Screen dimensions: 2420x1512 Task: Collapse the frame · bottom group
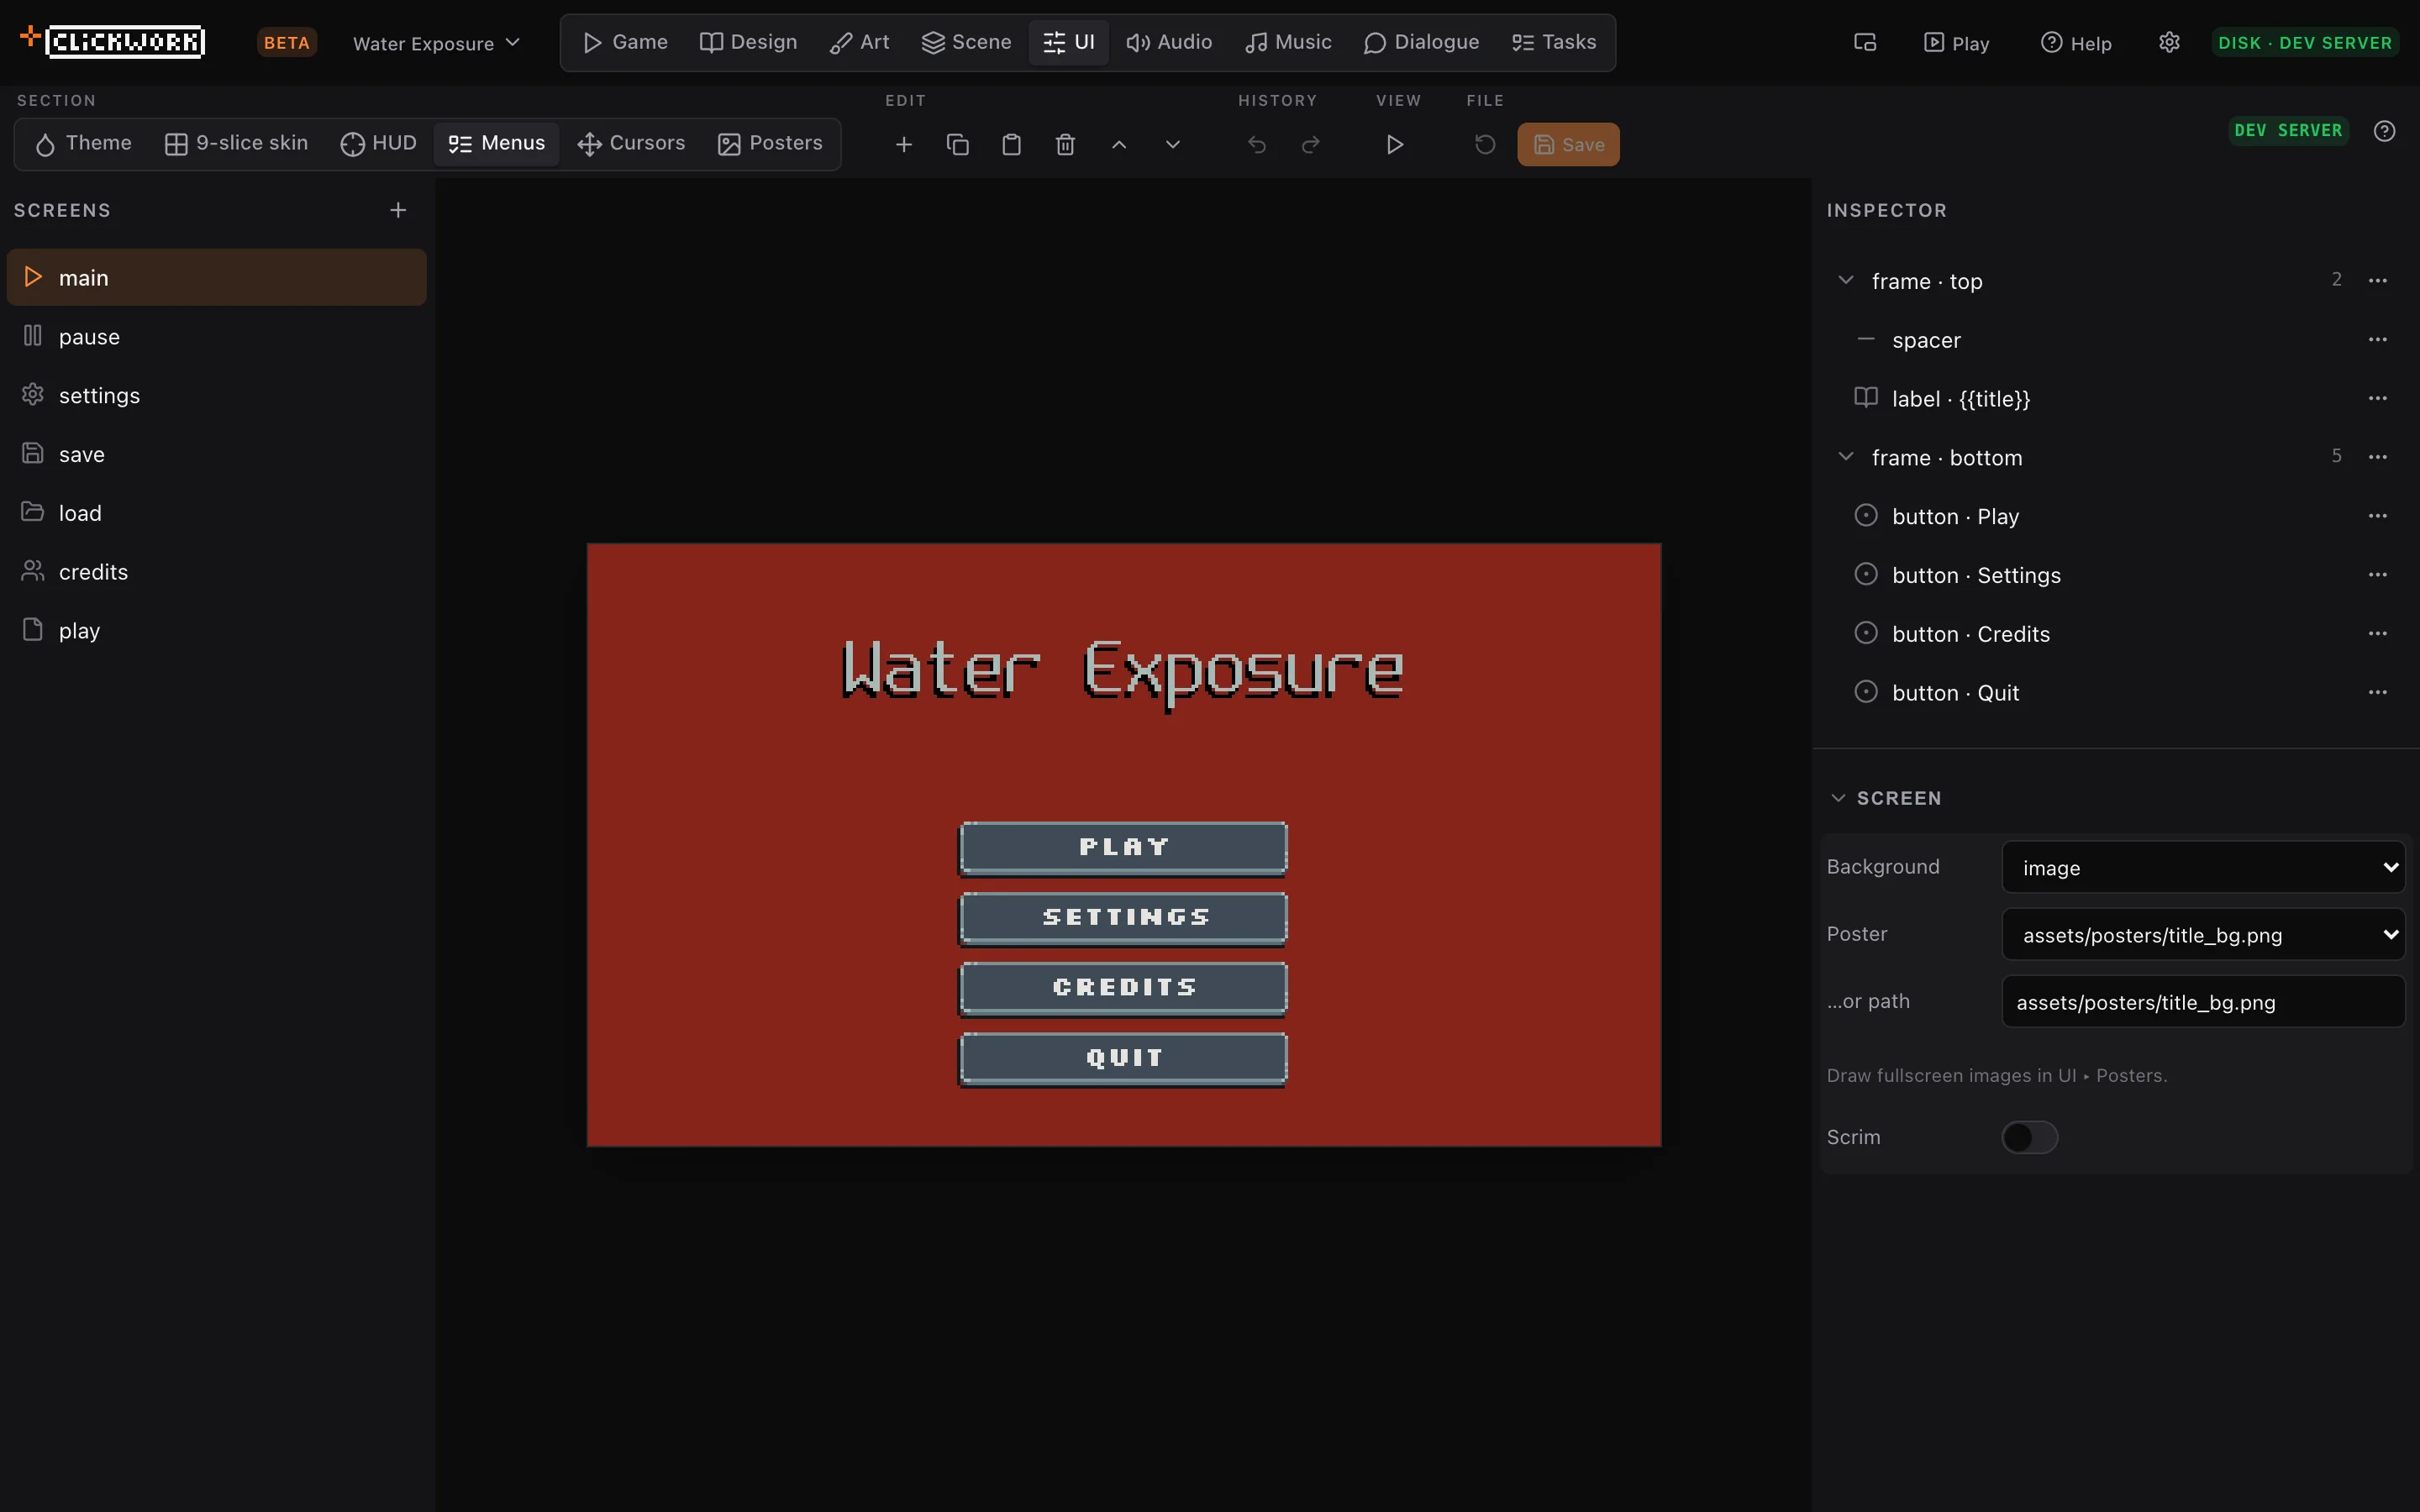click(1846, 457)
